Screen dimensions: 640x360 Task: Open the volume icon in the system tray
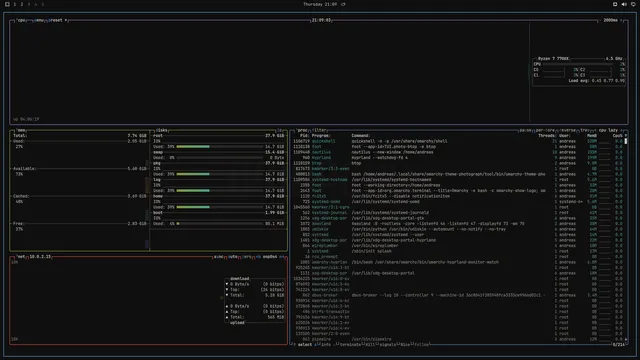(624, 4)
